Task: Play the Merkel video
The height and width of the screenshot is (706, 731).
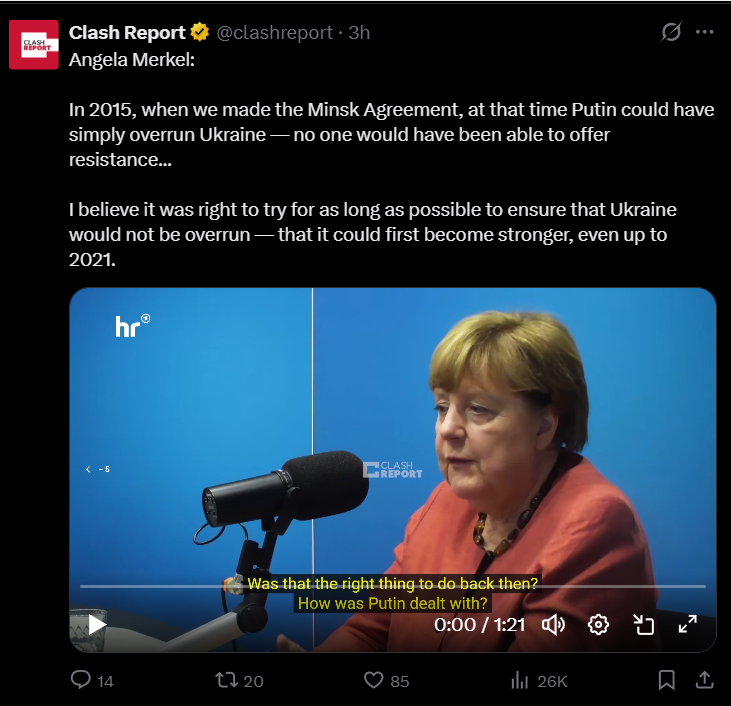Action: 97,624
